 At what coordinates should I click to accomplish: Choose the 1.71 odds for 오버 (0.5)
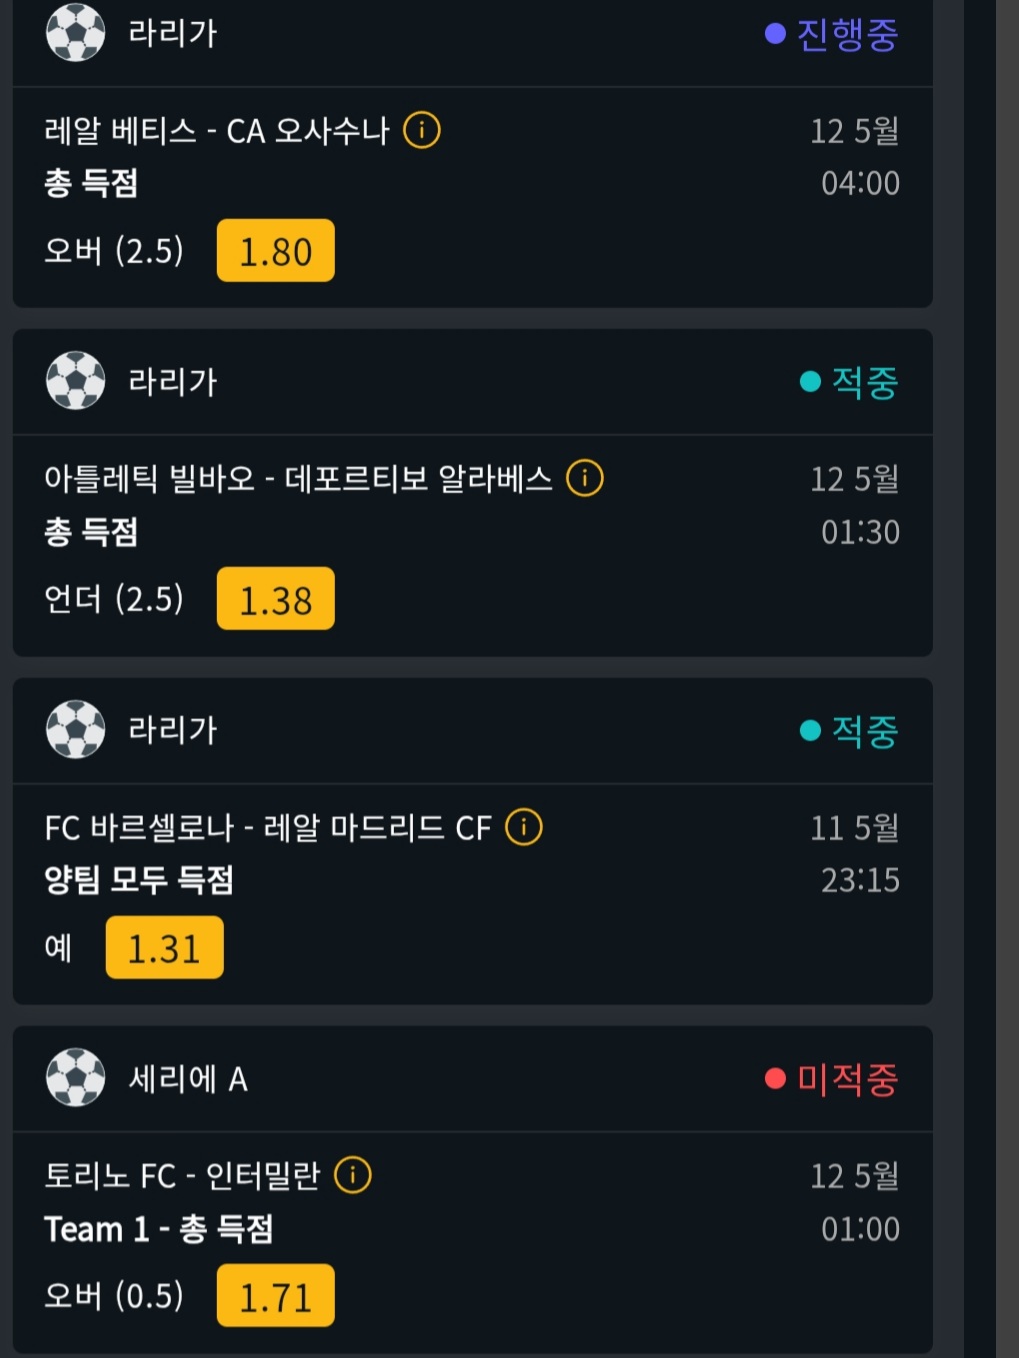[x=275, y=1296]
